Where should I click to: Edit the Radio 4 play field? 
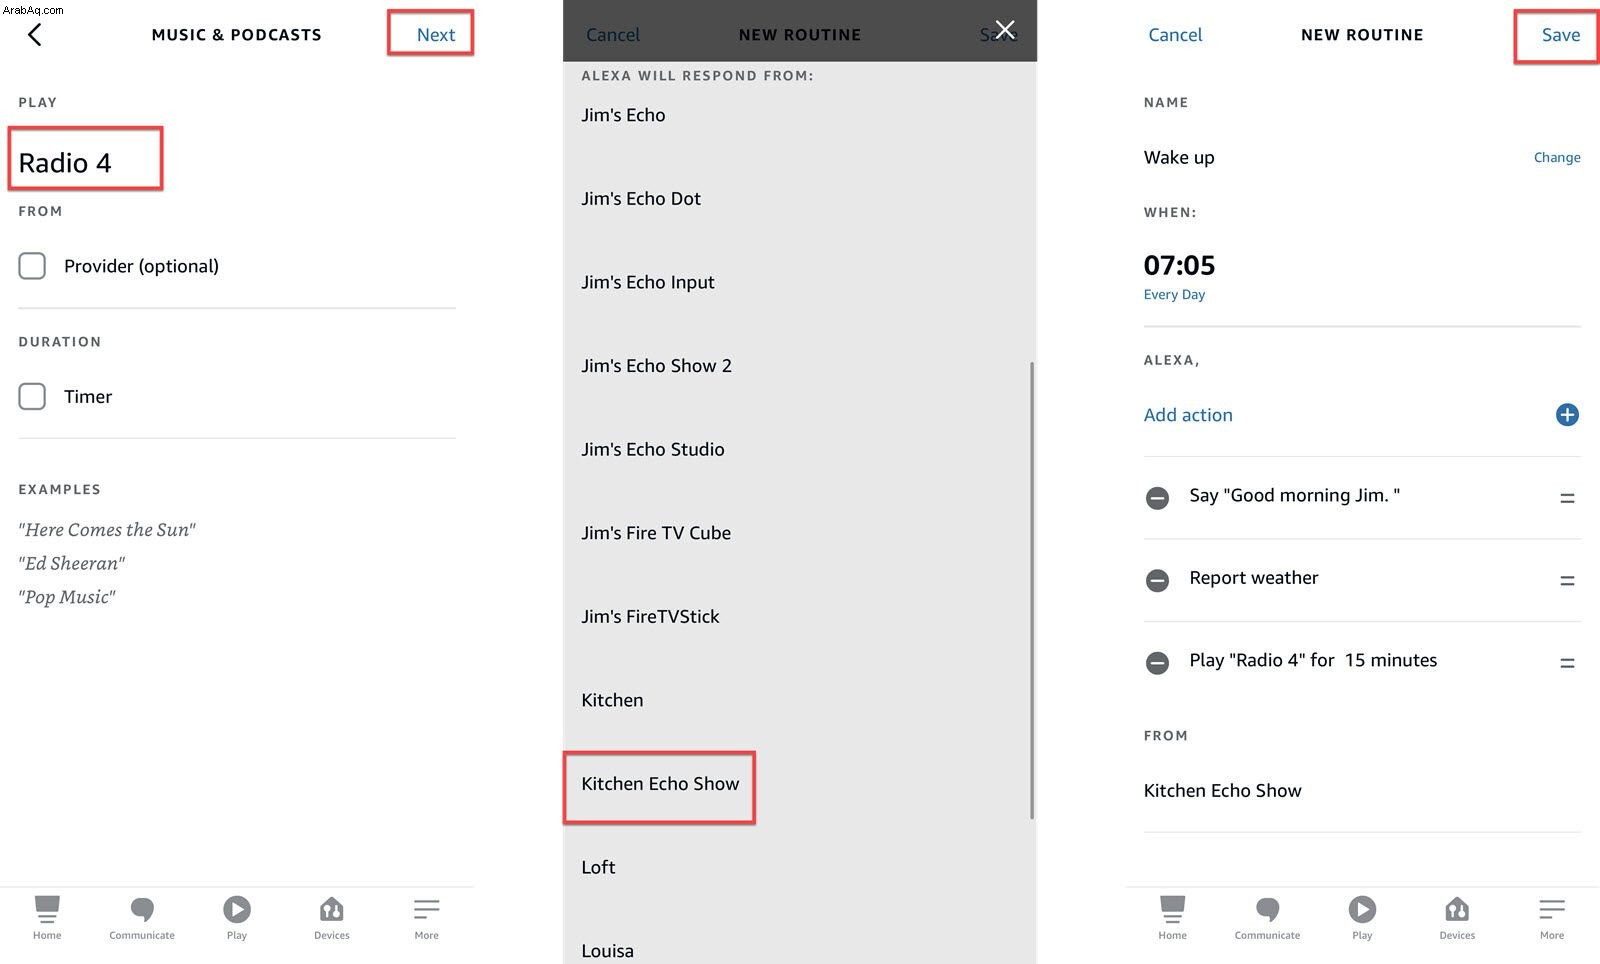coord(66,163)
